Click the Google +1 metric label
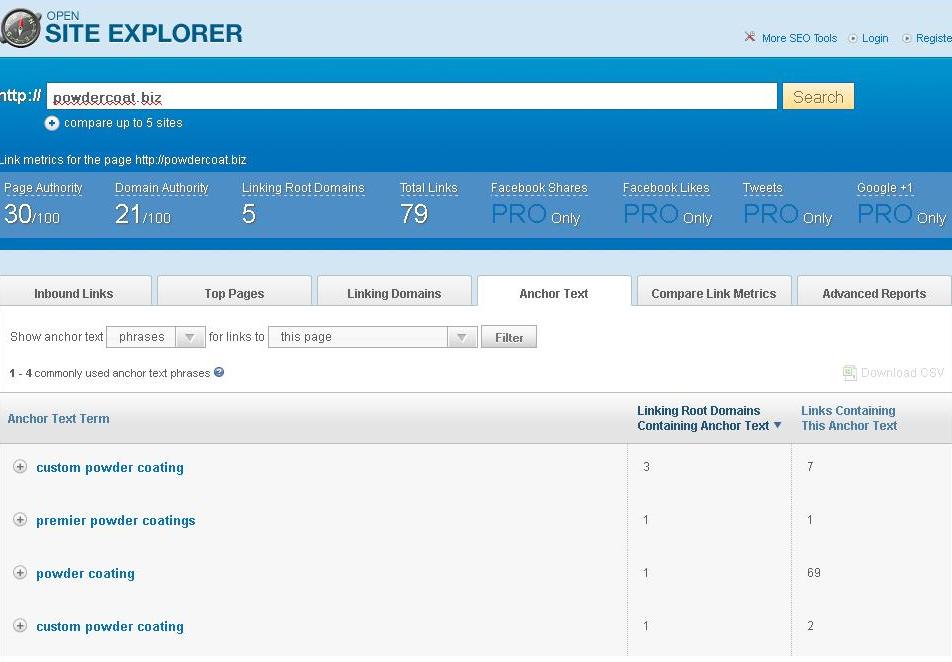The height and width of the screenshot is (662, 952). coord(885,188)
